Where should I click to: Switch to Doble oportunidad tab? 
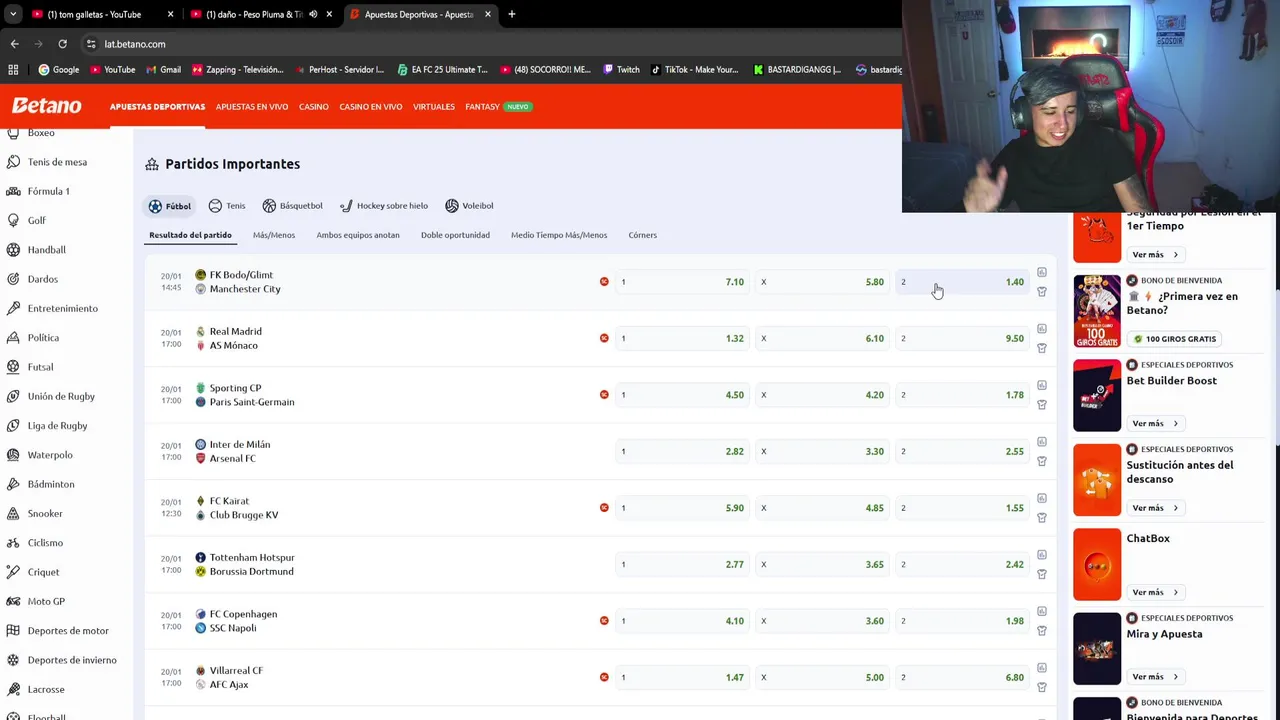[455, 235]
